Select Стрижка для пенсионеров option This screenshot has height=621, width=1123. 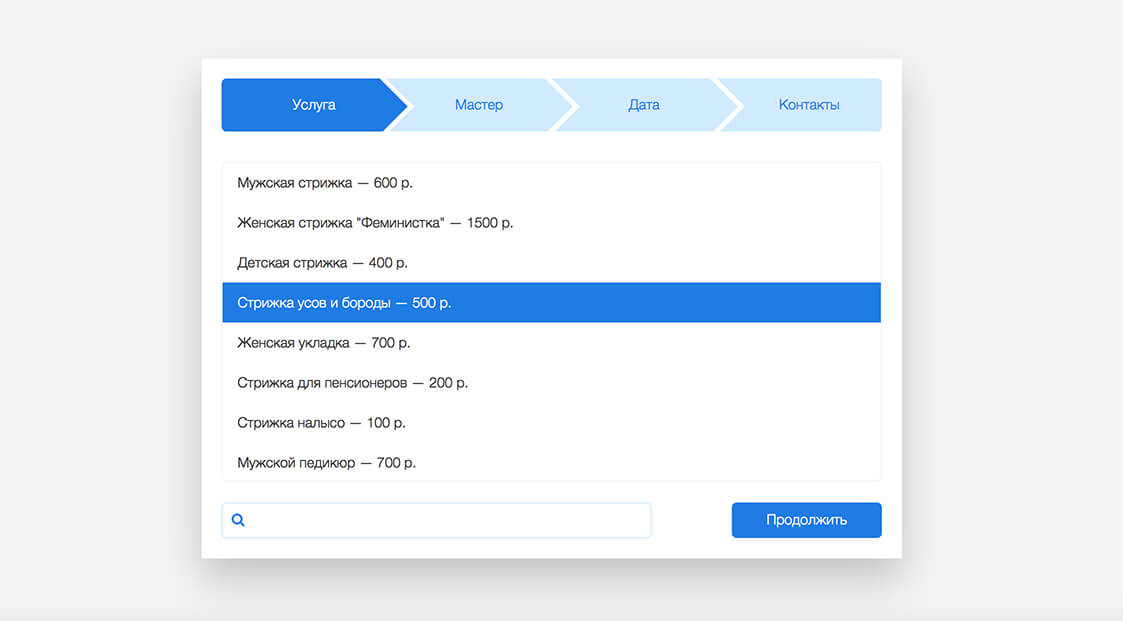pyautogui.click(x=352, y=383)
